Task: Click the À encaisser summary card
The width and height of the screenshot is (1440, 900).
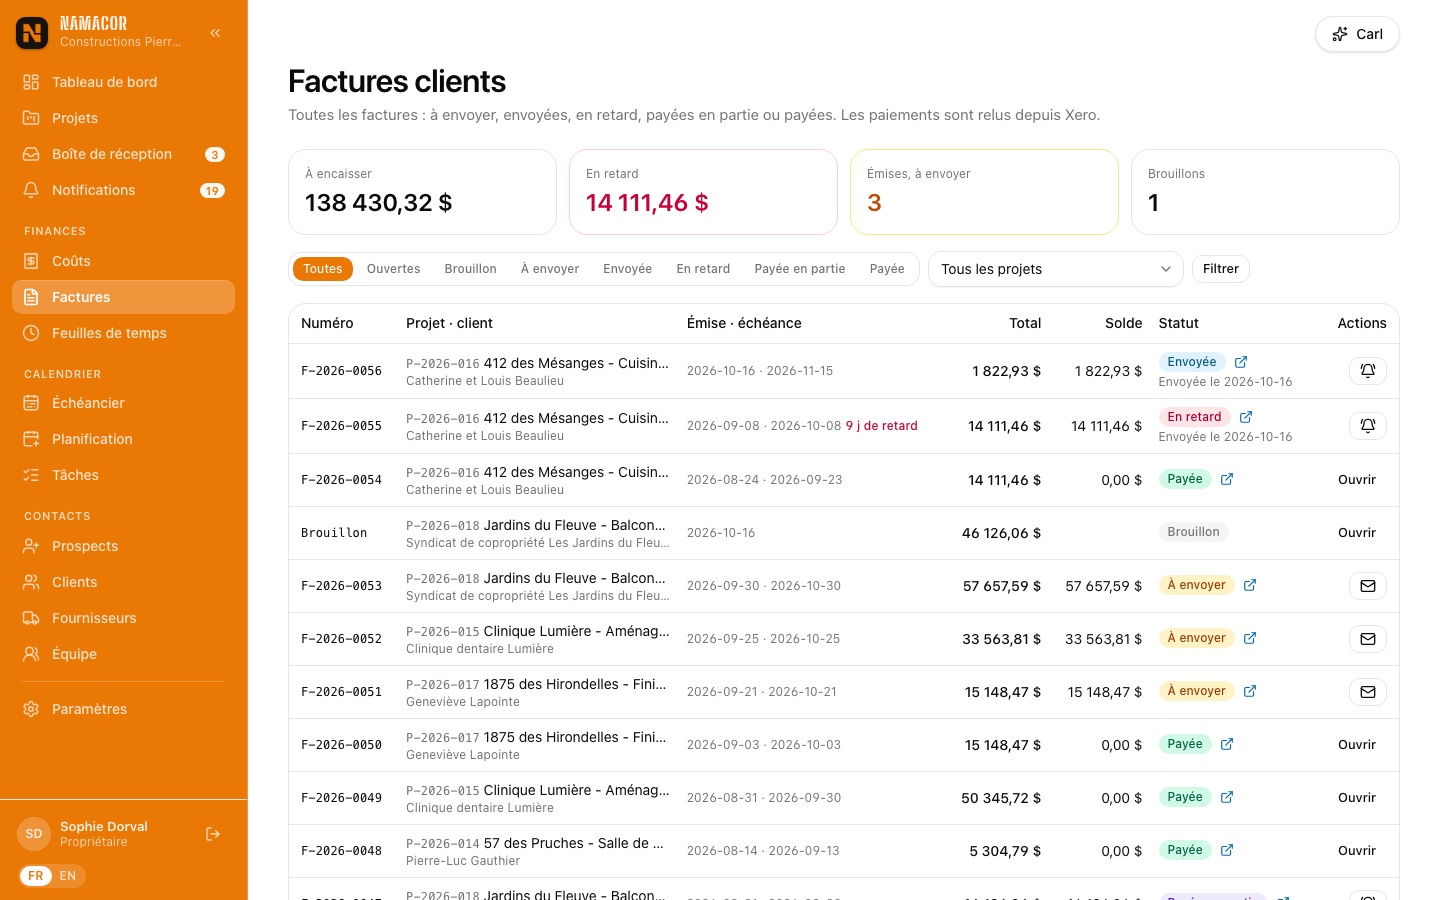Action: [x=422, y=192]
